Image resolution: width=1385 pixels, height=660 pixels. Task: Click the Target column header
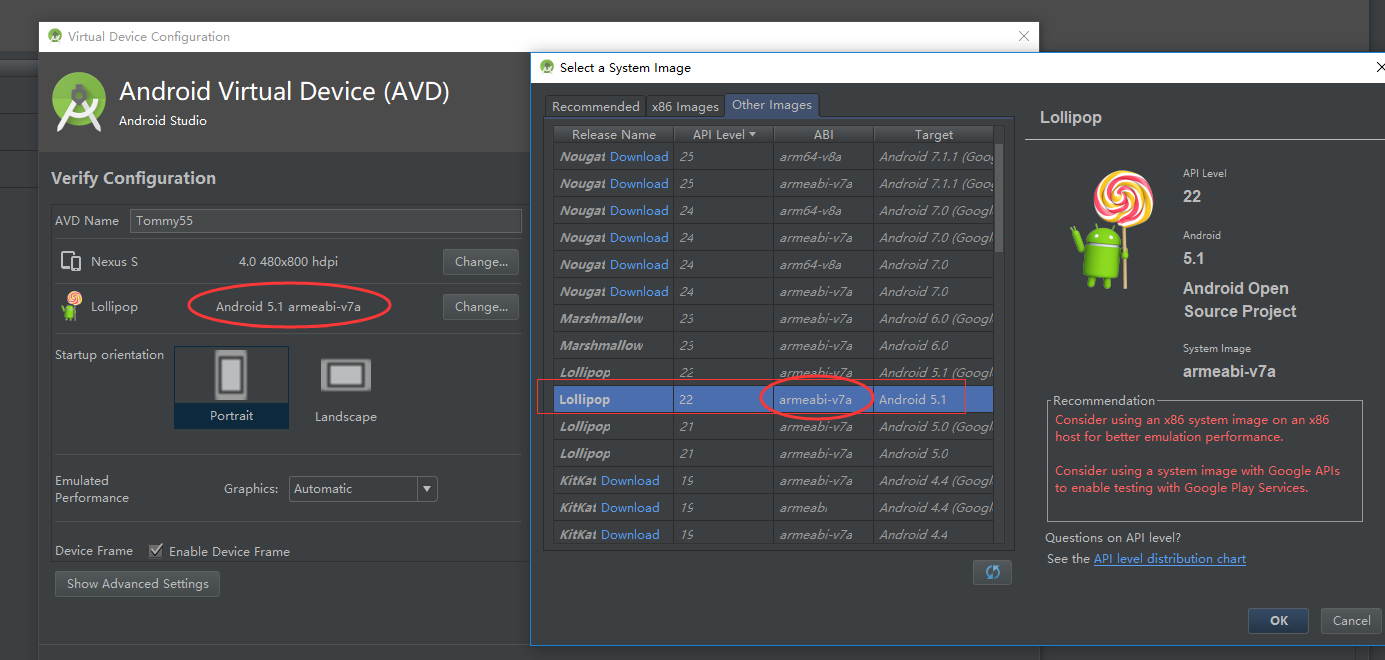coord(934,134)
